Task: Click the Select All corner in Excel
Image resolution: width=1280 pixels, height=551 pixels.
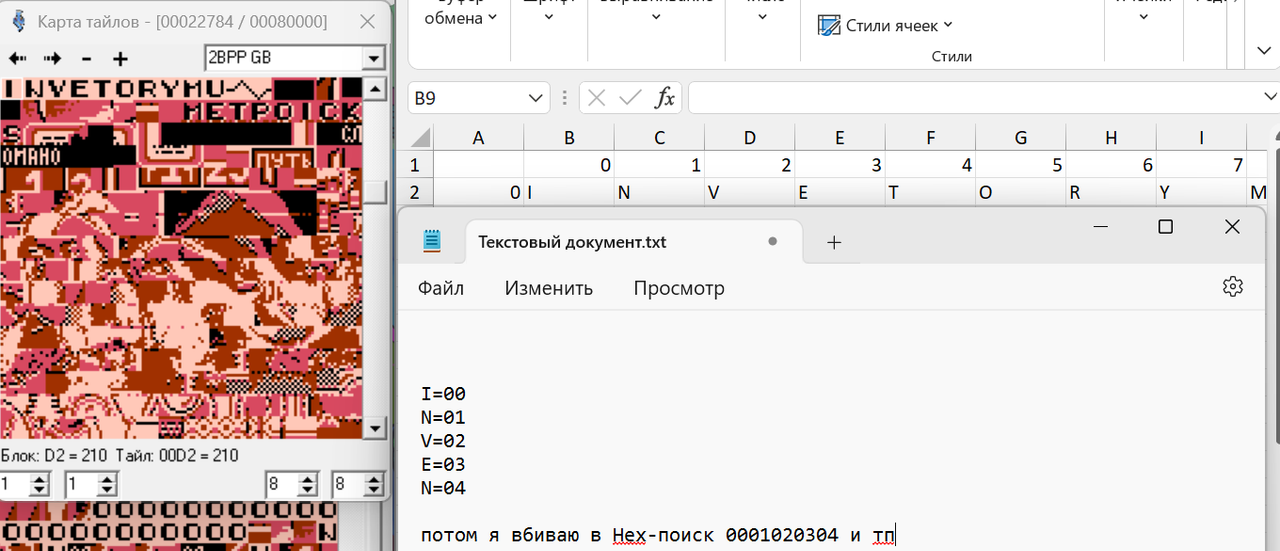Action: (x=420, y=139)
